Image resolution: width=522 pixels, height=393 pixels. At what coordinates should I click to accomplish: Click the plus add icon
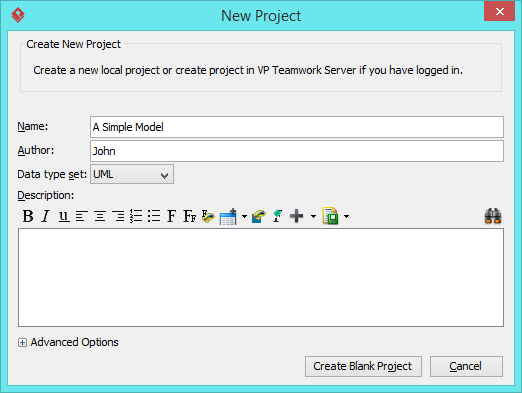(x=296, y=216)
